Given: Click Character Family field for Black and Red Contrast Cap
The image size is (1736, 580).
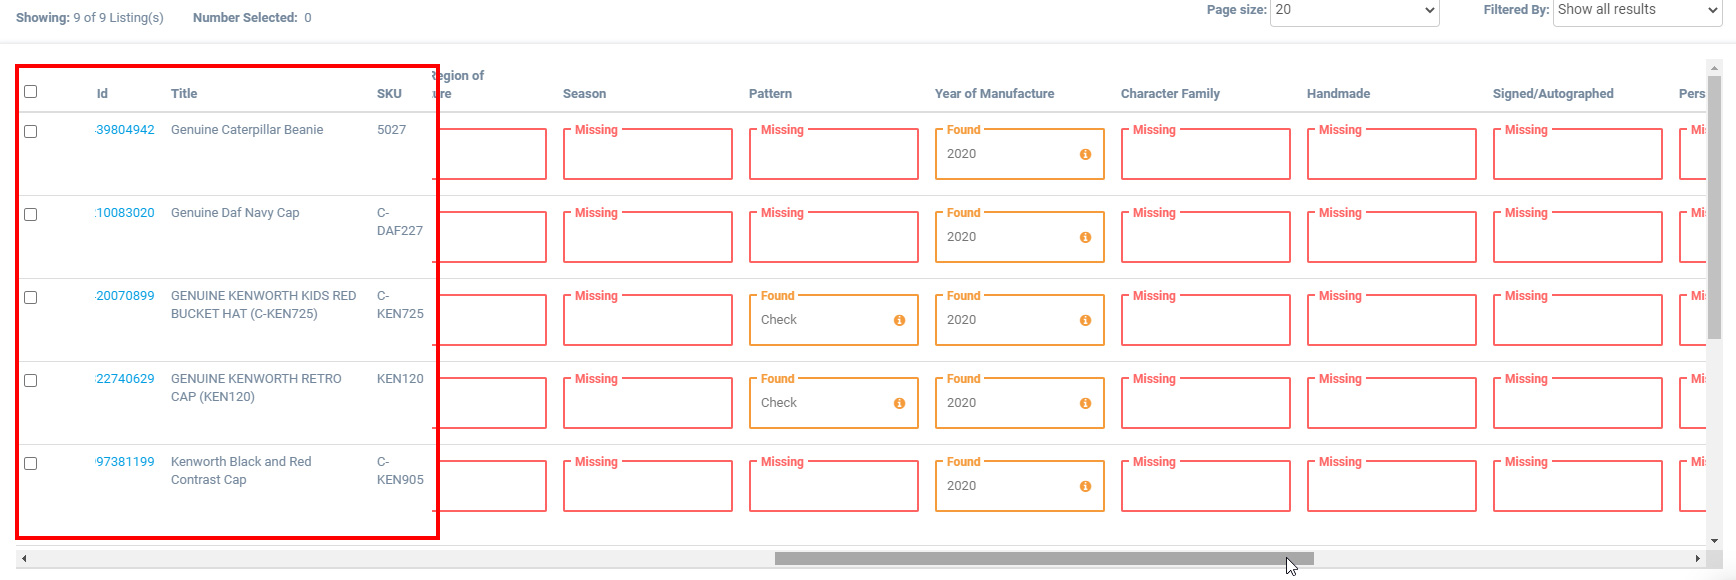Looking at the screenshot, I should [x=1206, y=486].
